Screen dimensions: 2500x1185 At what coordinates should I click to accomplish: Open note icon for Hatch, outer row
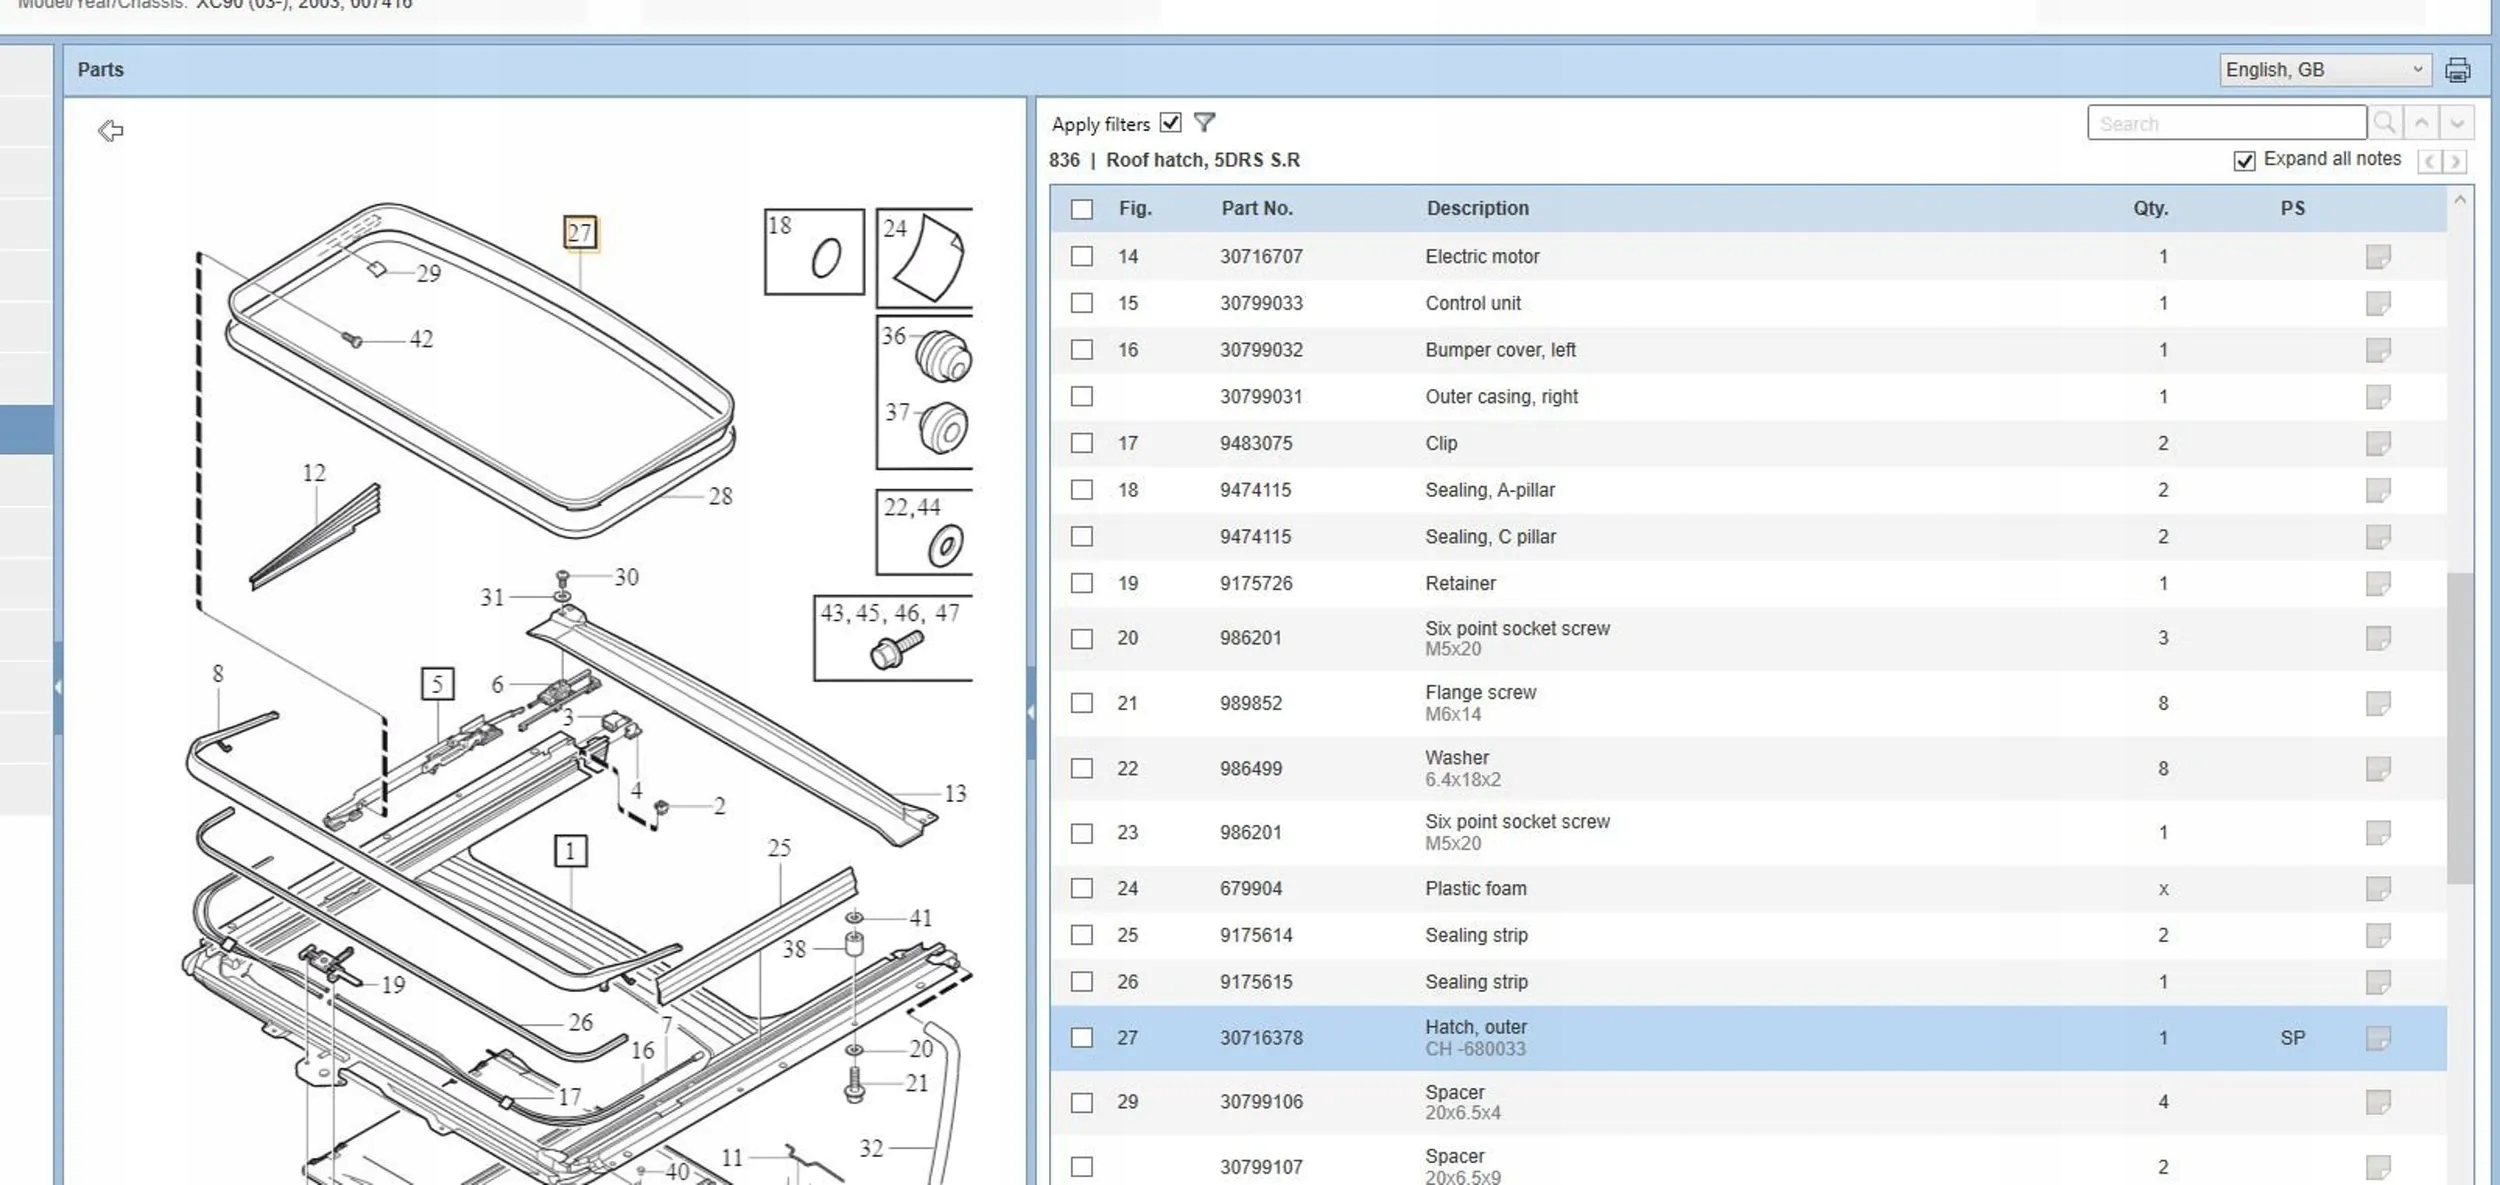tap(2378, 1038)
